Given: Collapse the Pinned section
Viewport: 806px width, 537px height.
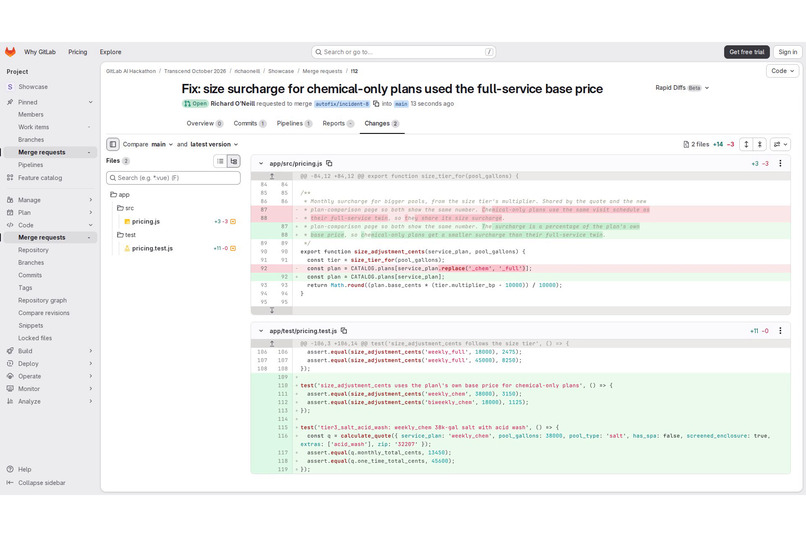Looking at the screenshot, I should click(49, 102).
